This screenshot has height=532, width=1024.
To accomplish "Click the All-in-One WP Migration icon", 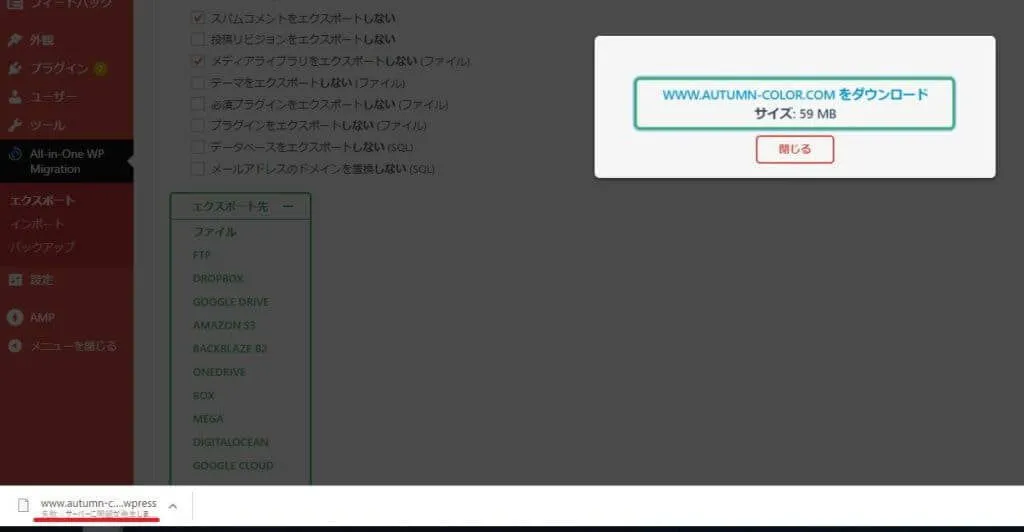I will (14, 154).
